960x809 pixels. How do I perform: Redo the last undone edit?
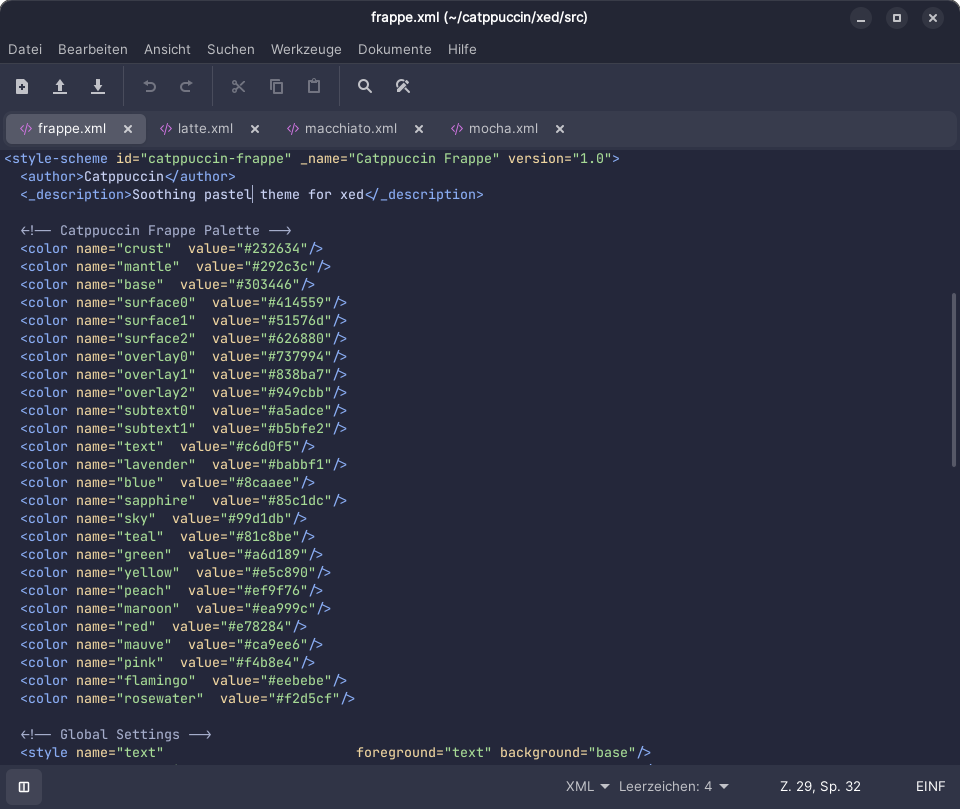[186, 86]
